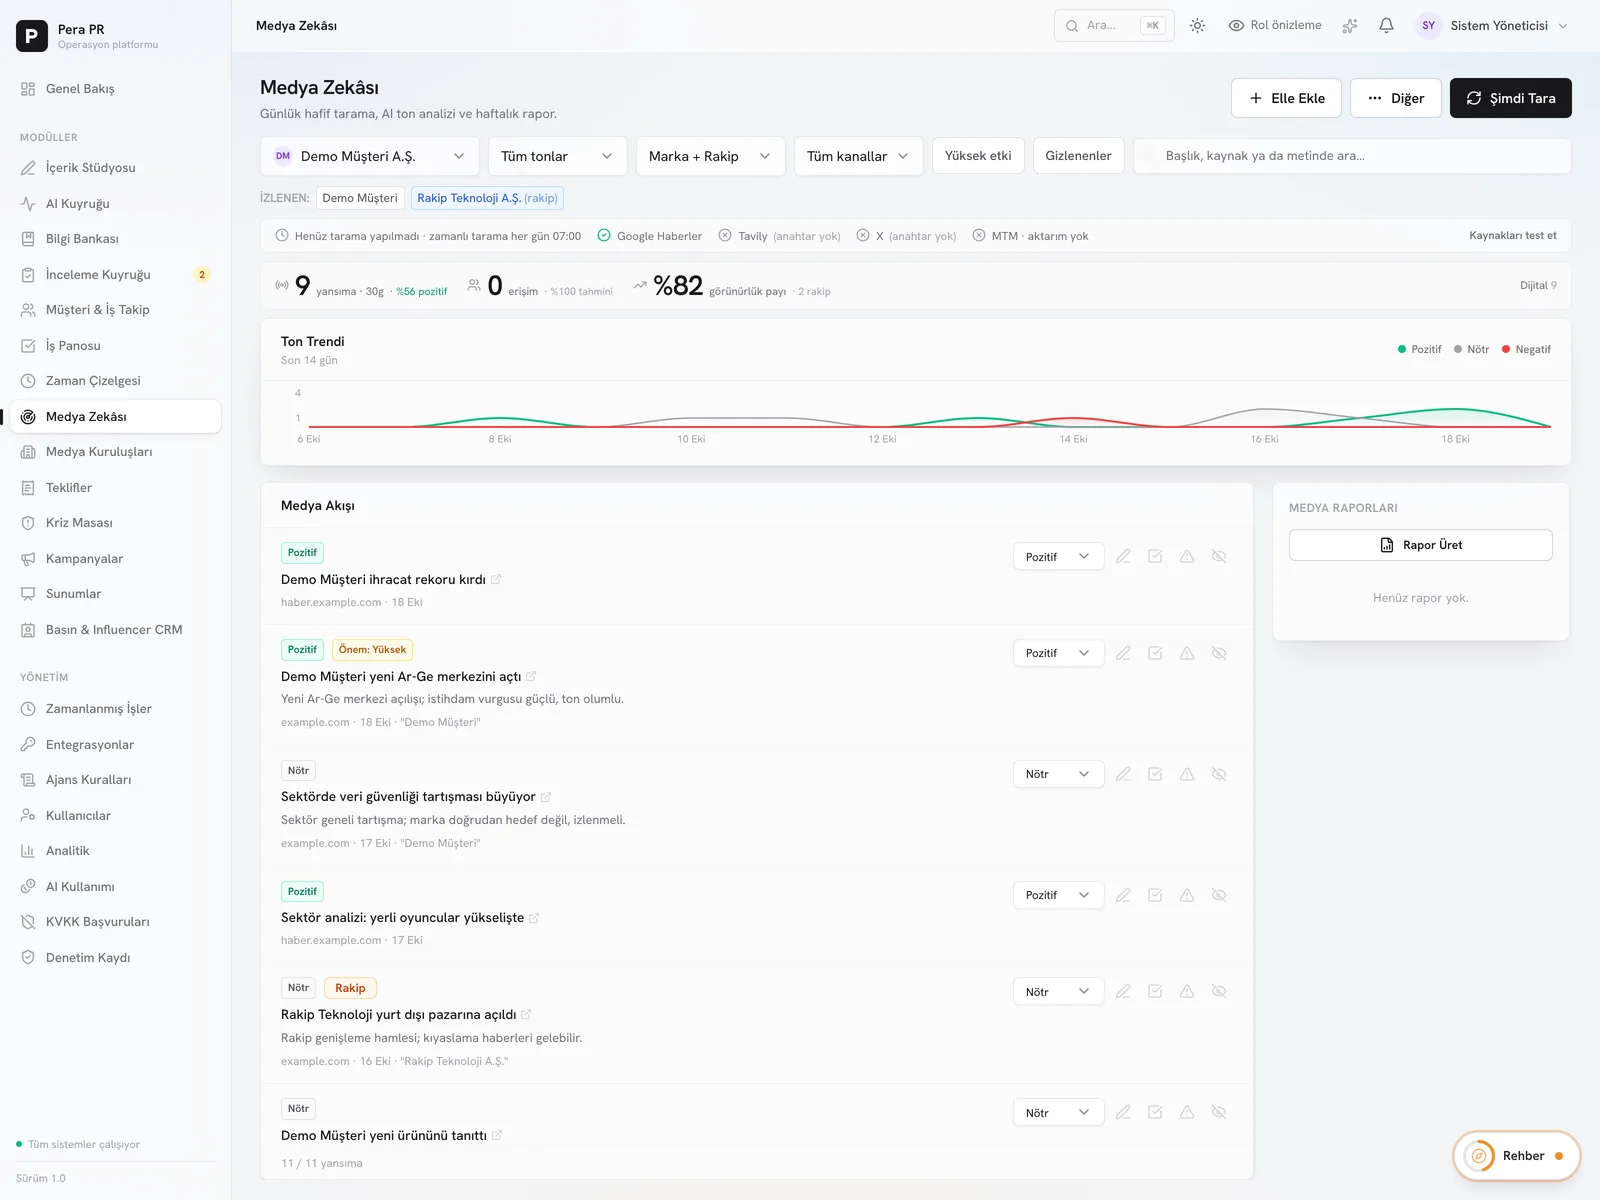Hide the 'veri güvenliği tartışması büyüyor' item
This screenshot has height=1200, width=1600.
coord(1219,774)
